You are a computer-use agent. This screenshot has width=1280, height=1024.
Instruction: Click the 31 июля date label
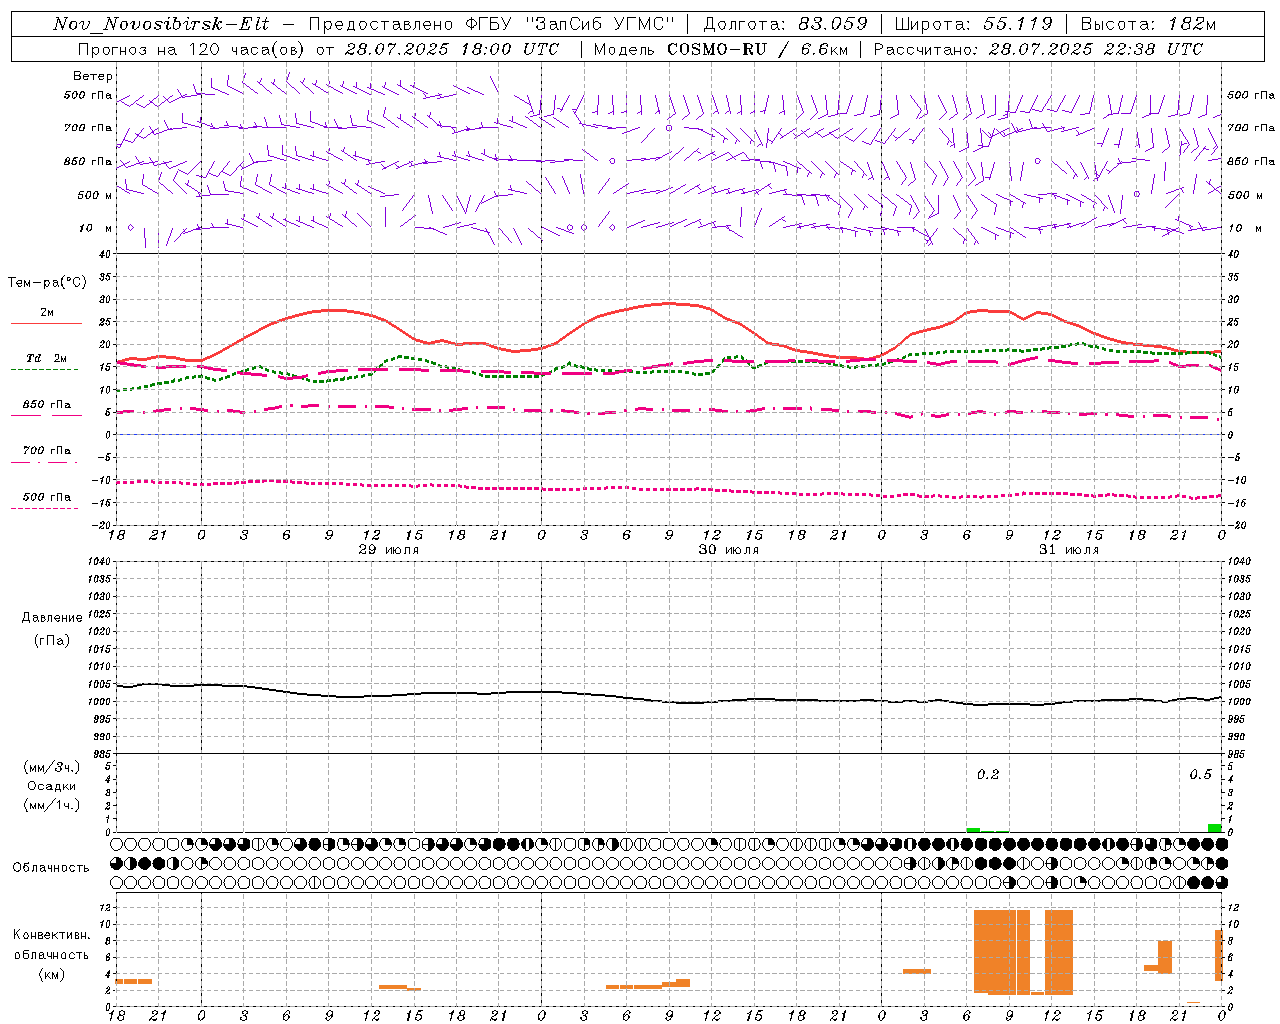[x=1069, y=550]
